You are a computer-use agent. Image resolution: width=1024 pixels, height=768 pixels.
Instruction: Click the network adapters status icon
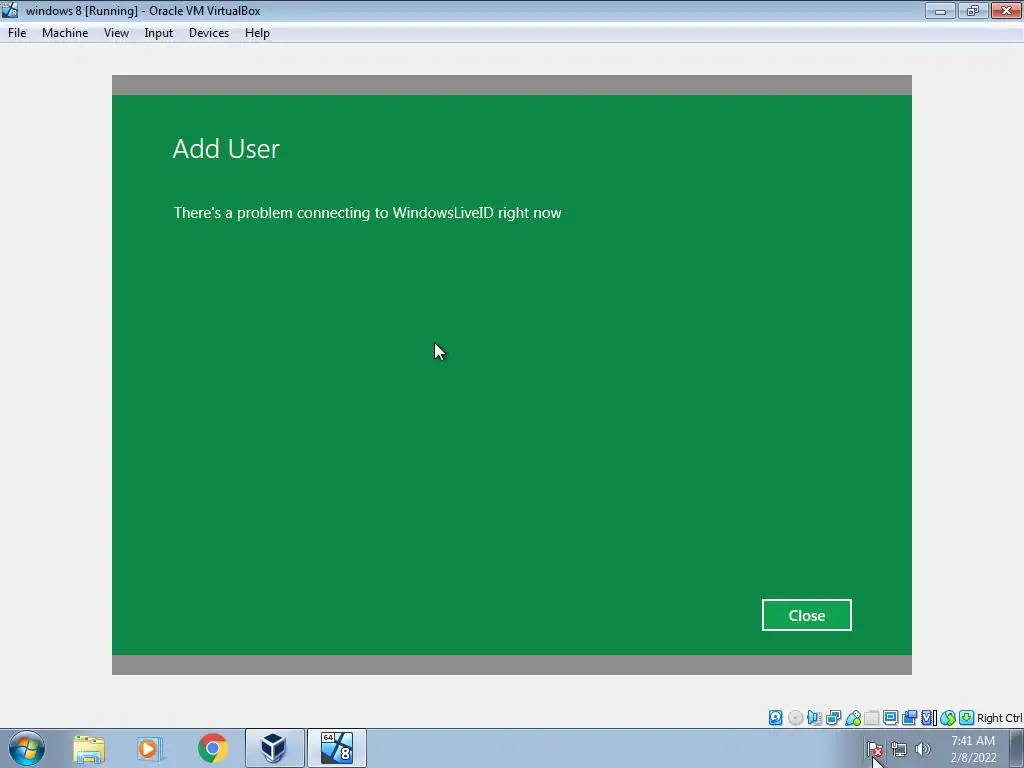833,718
